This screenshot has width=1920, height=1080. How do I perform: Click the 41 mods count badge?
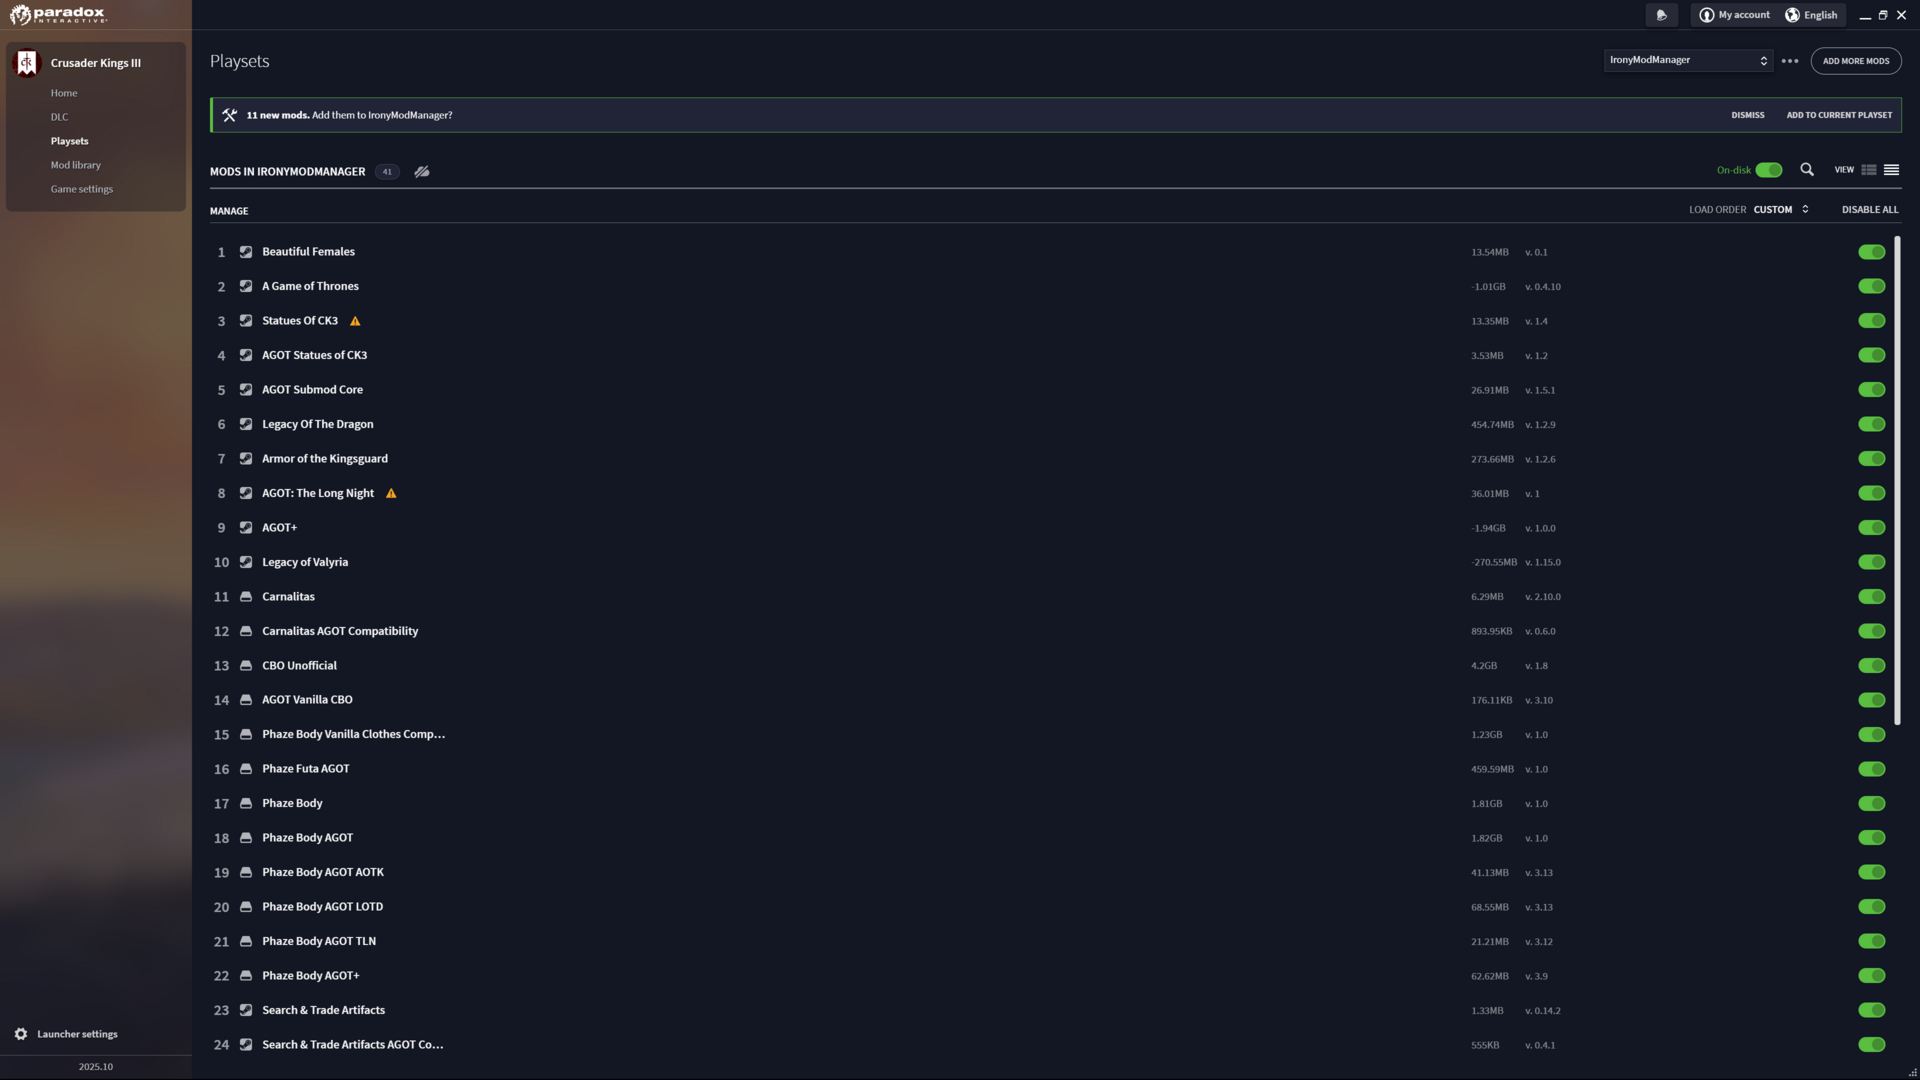[387, 172]
